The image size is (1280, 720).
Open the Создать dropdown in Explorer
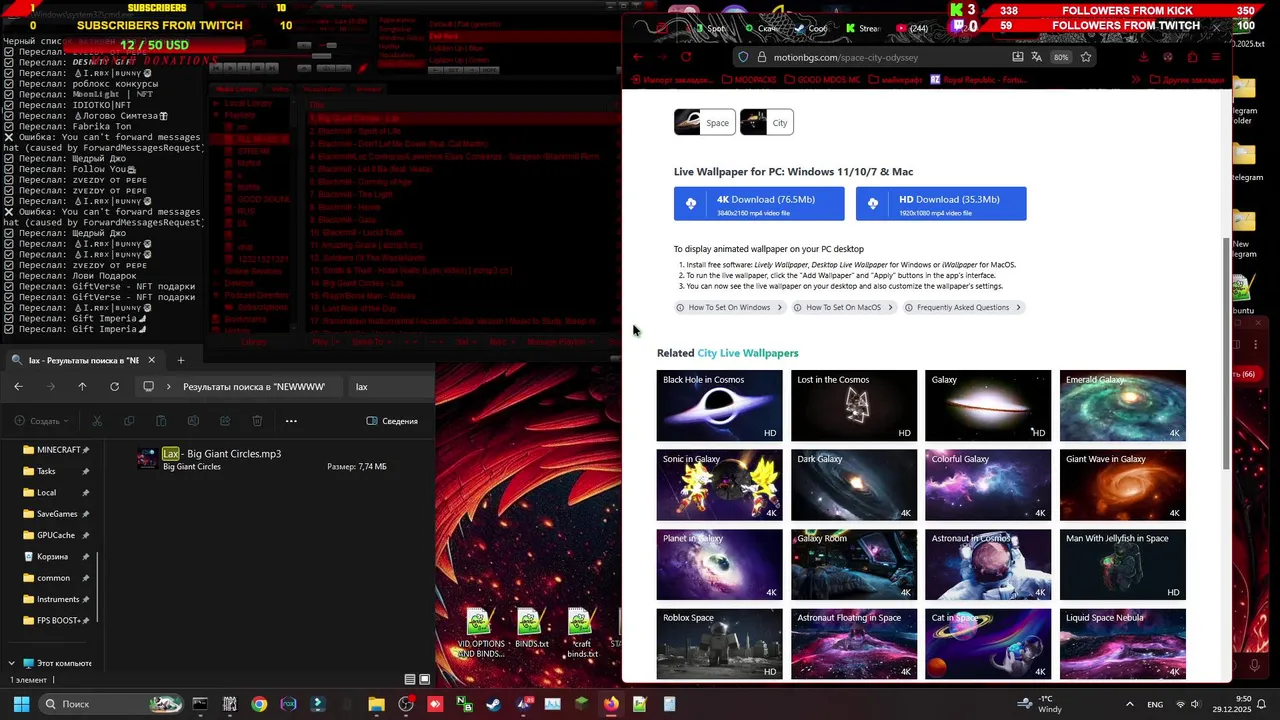[43, 421]
